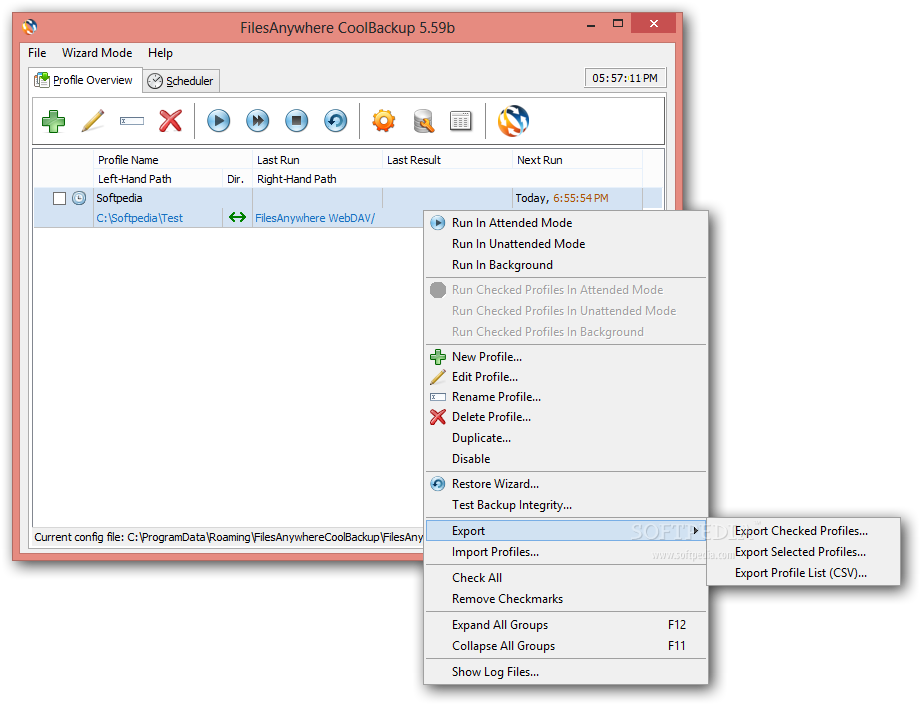Click the fast-forward Run Unattended toolbar icon
921x705 pixels.
257,121
